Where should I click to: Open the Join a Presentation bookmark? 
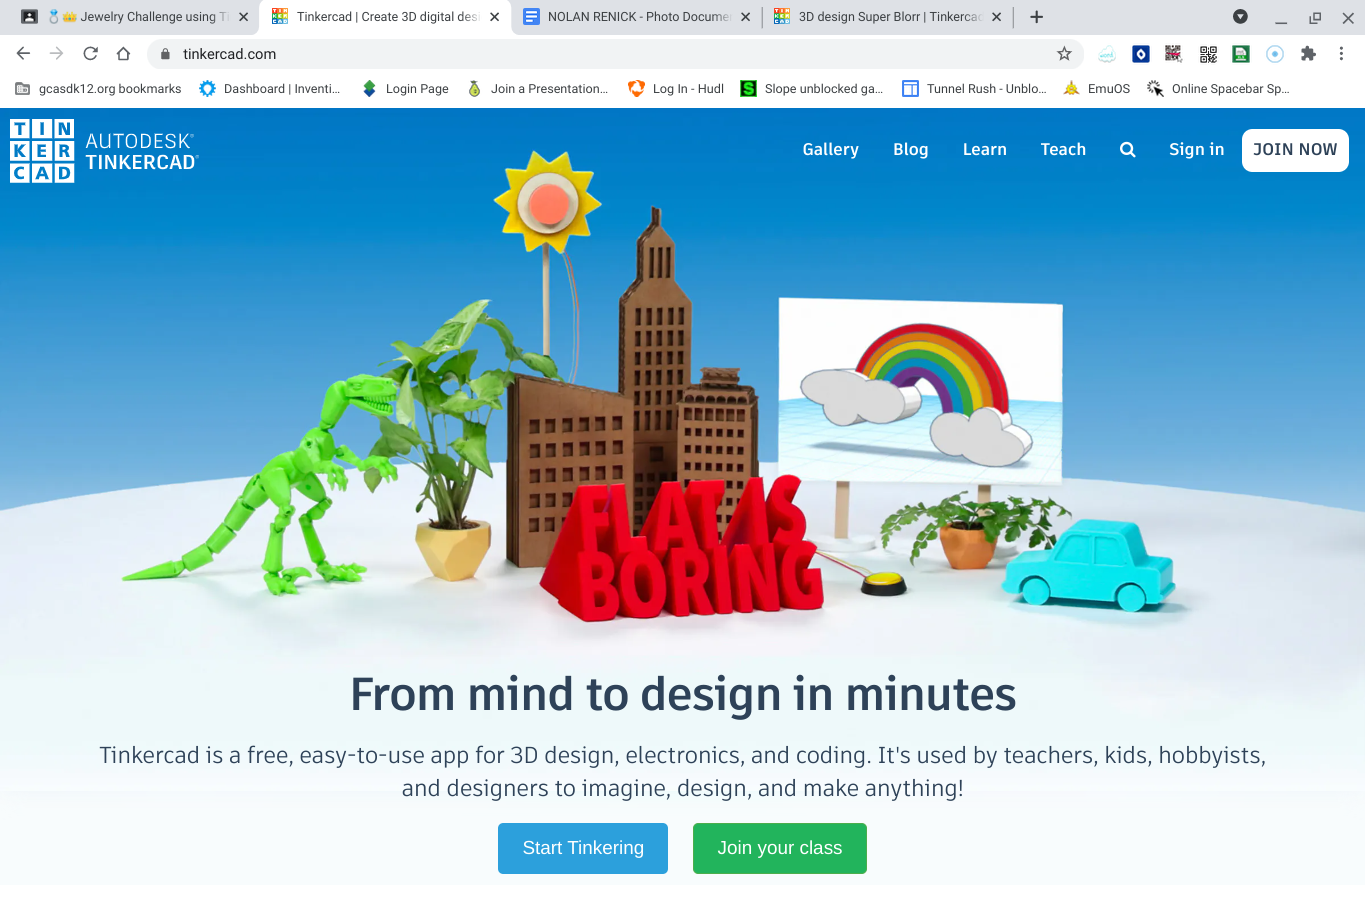537,89
